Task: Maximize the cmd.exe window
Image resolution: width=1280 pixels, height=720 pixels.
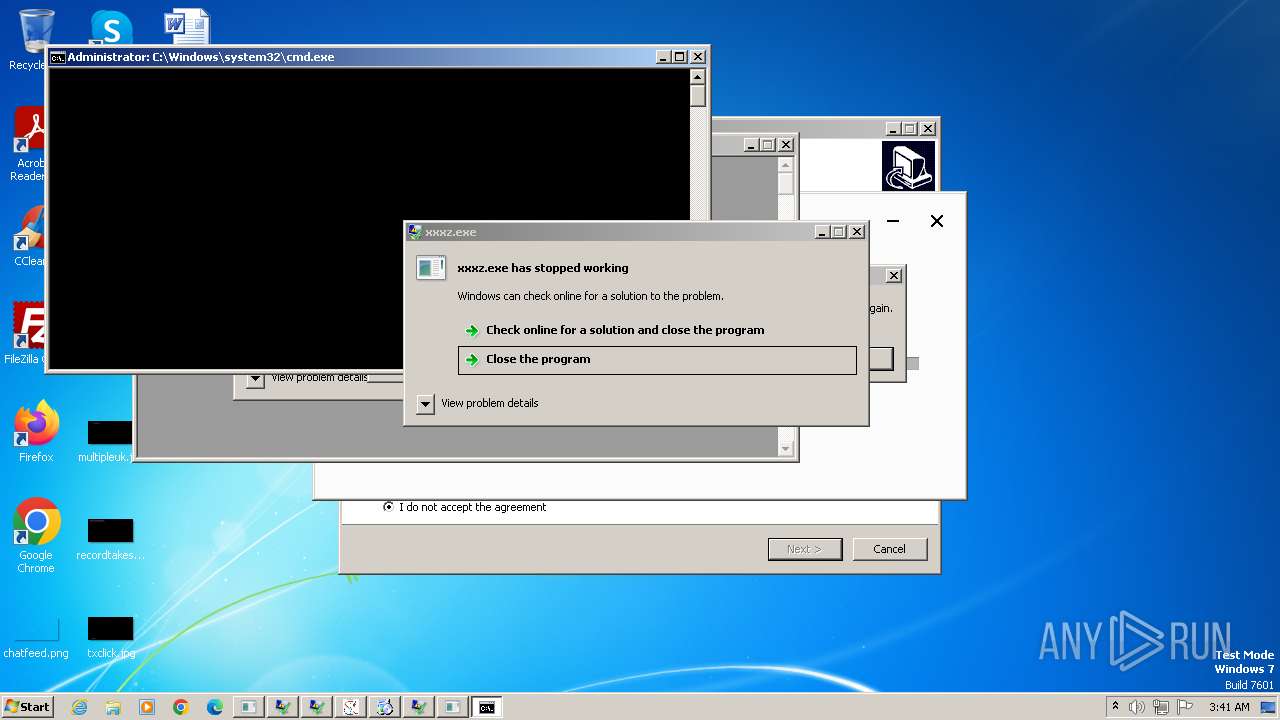Action: click(680, 57)
